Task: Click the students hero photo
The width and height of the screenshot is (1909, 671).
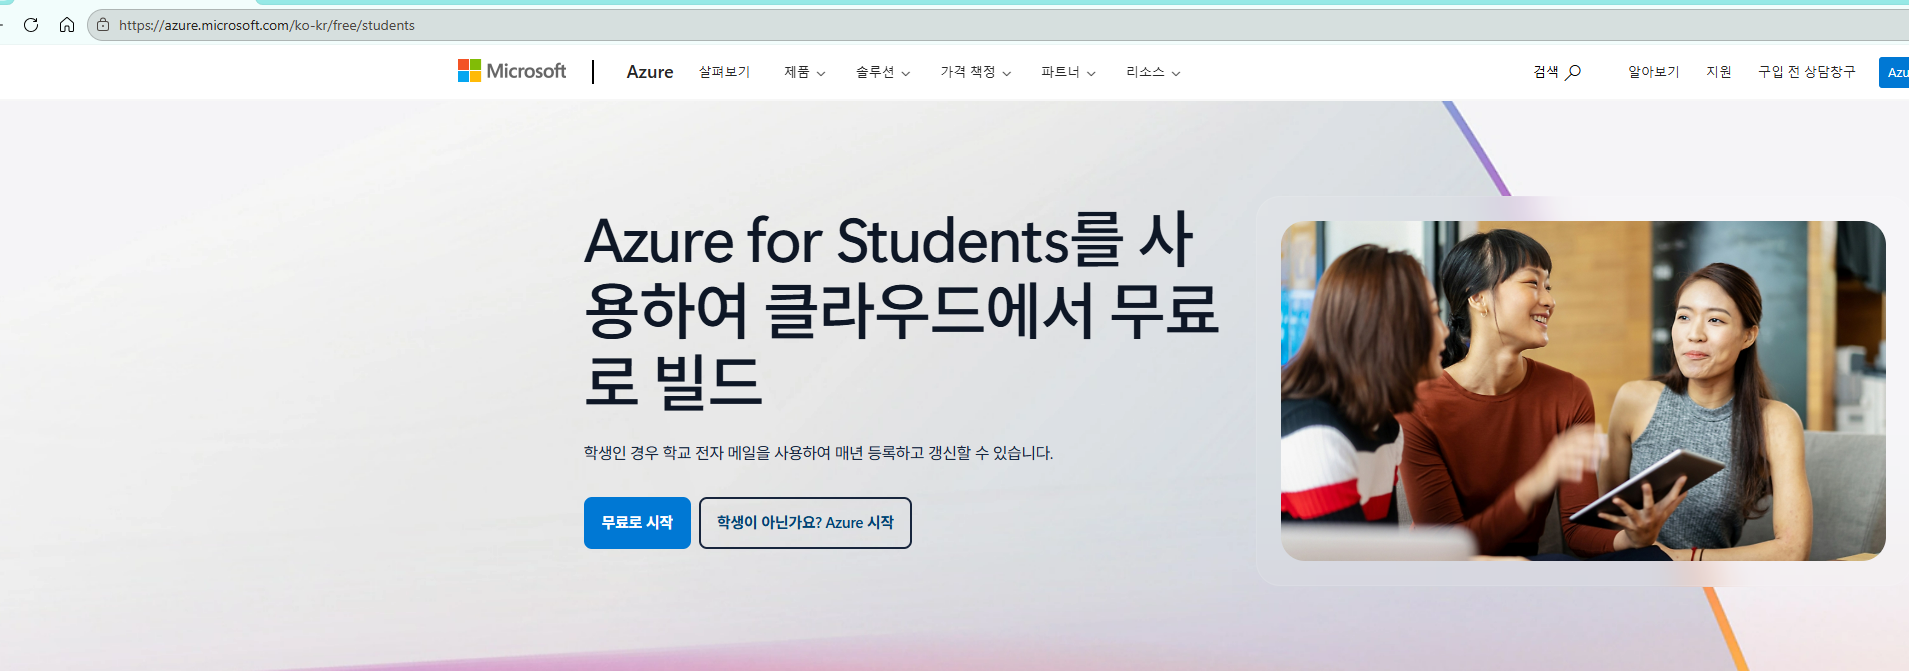Action: [x=1583, y=390]
